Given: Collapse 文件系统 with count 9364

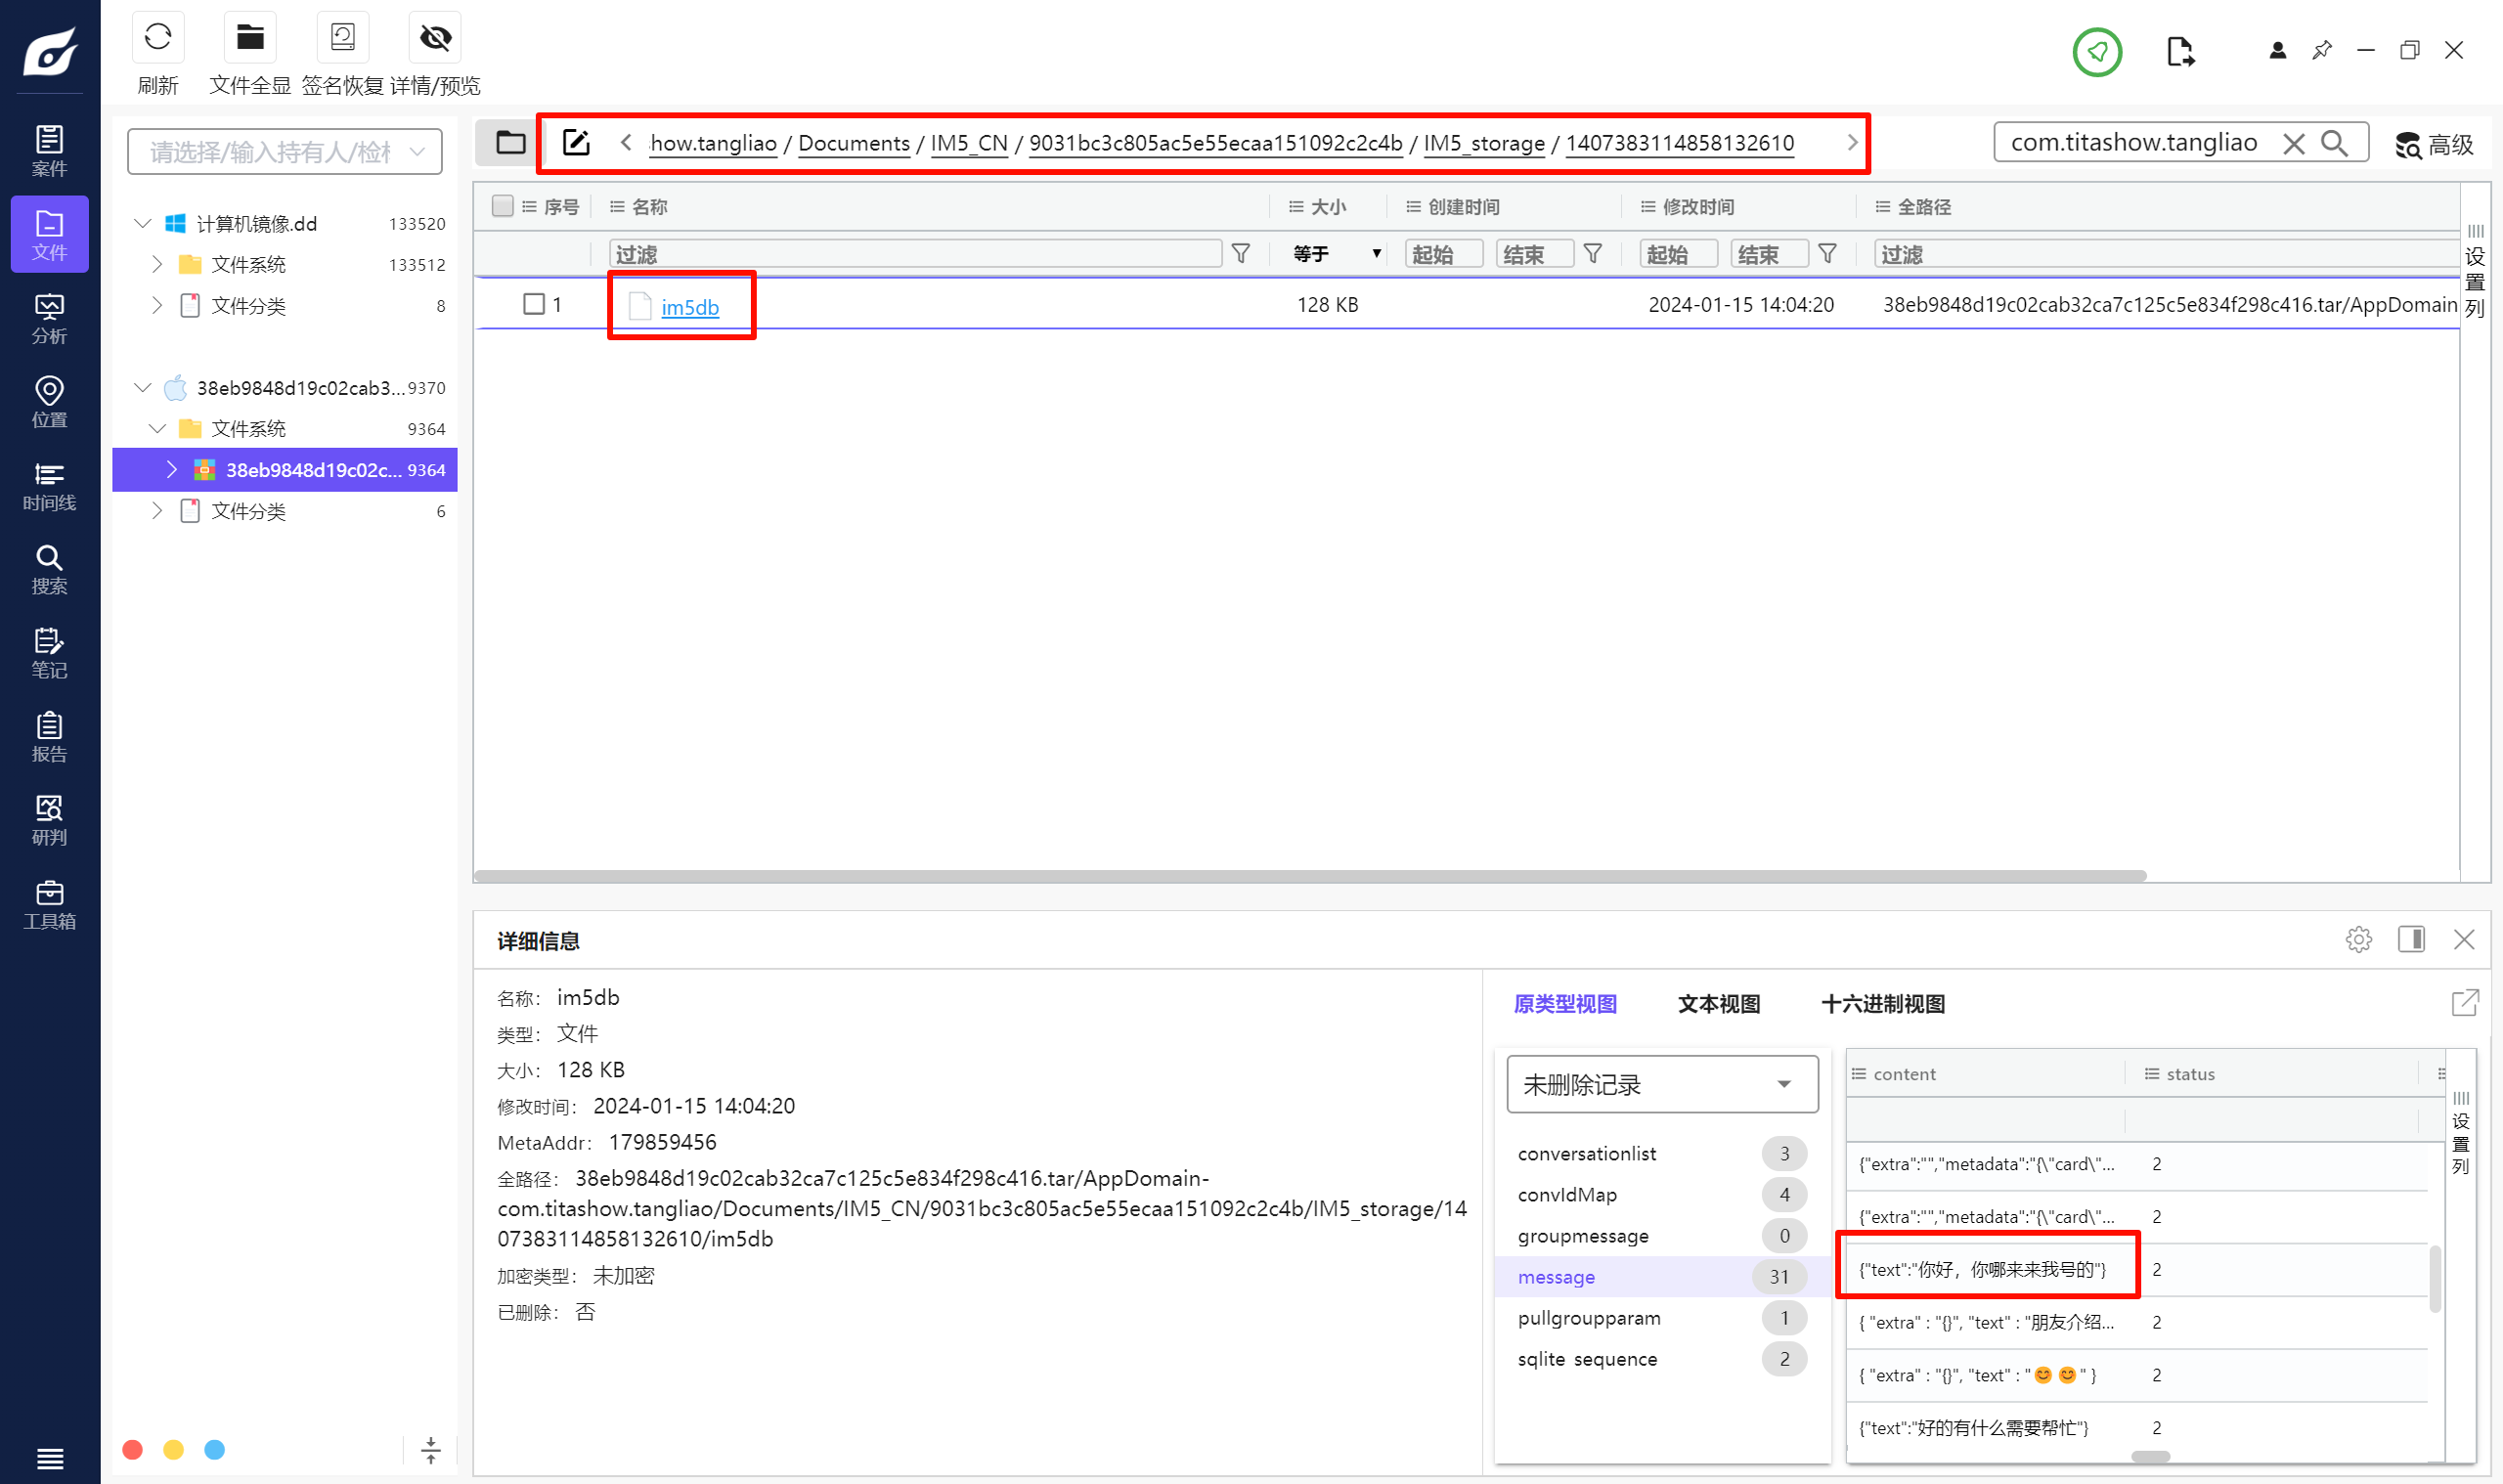Looking at the screenshot, I should point(157,428).
